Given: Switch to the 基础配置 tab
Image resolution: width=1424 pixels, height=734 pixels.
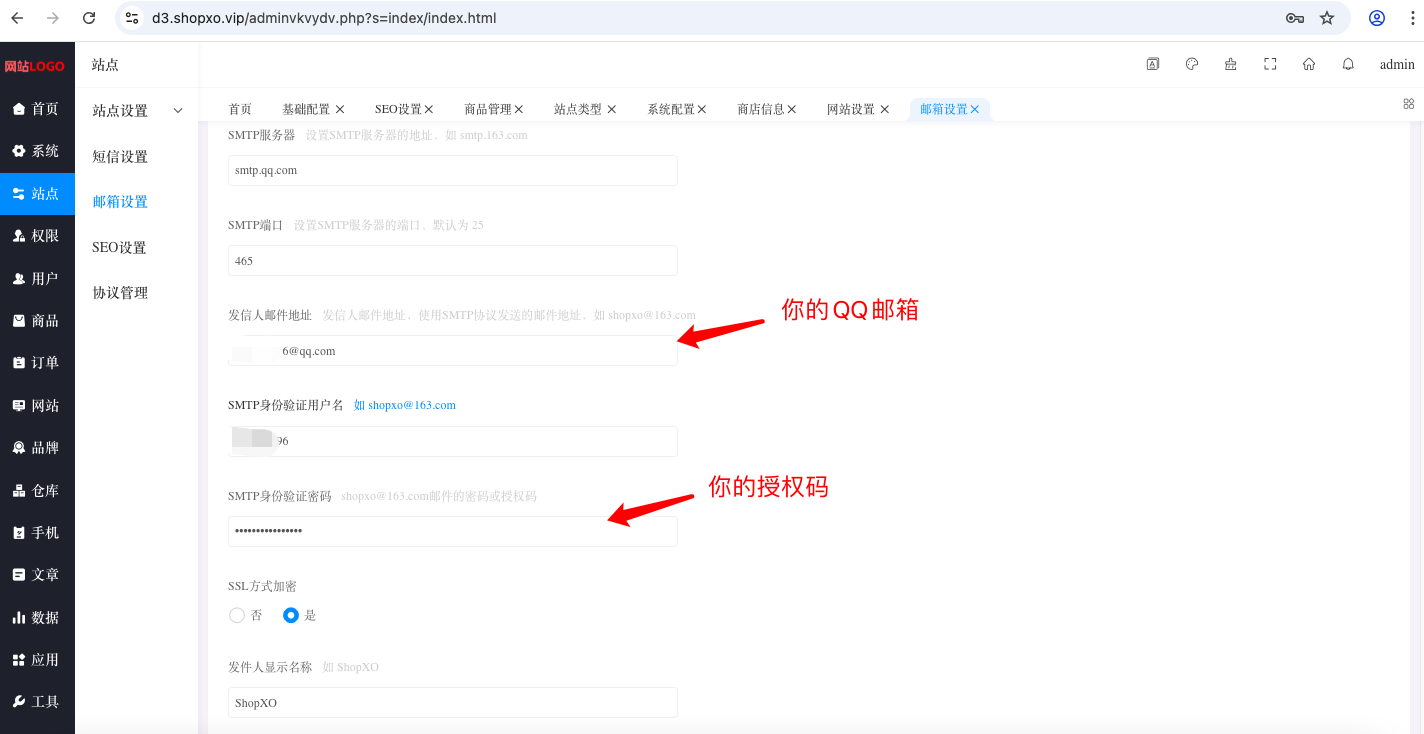Looking at the screenshot, I should pos(306,109).
